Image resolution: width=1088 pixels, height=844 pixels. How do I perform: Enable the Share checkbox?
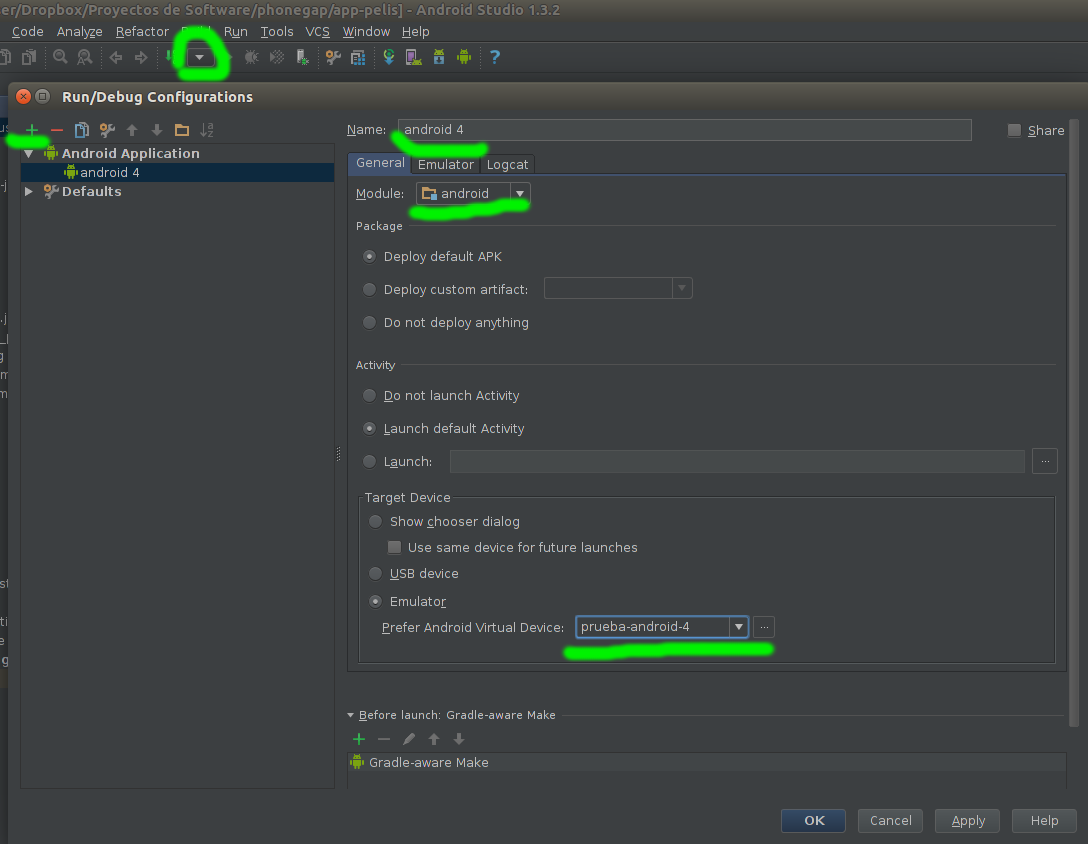click(x=1014, y=130)
